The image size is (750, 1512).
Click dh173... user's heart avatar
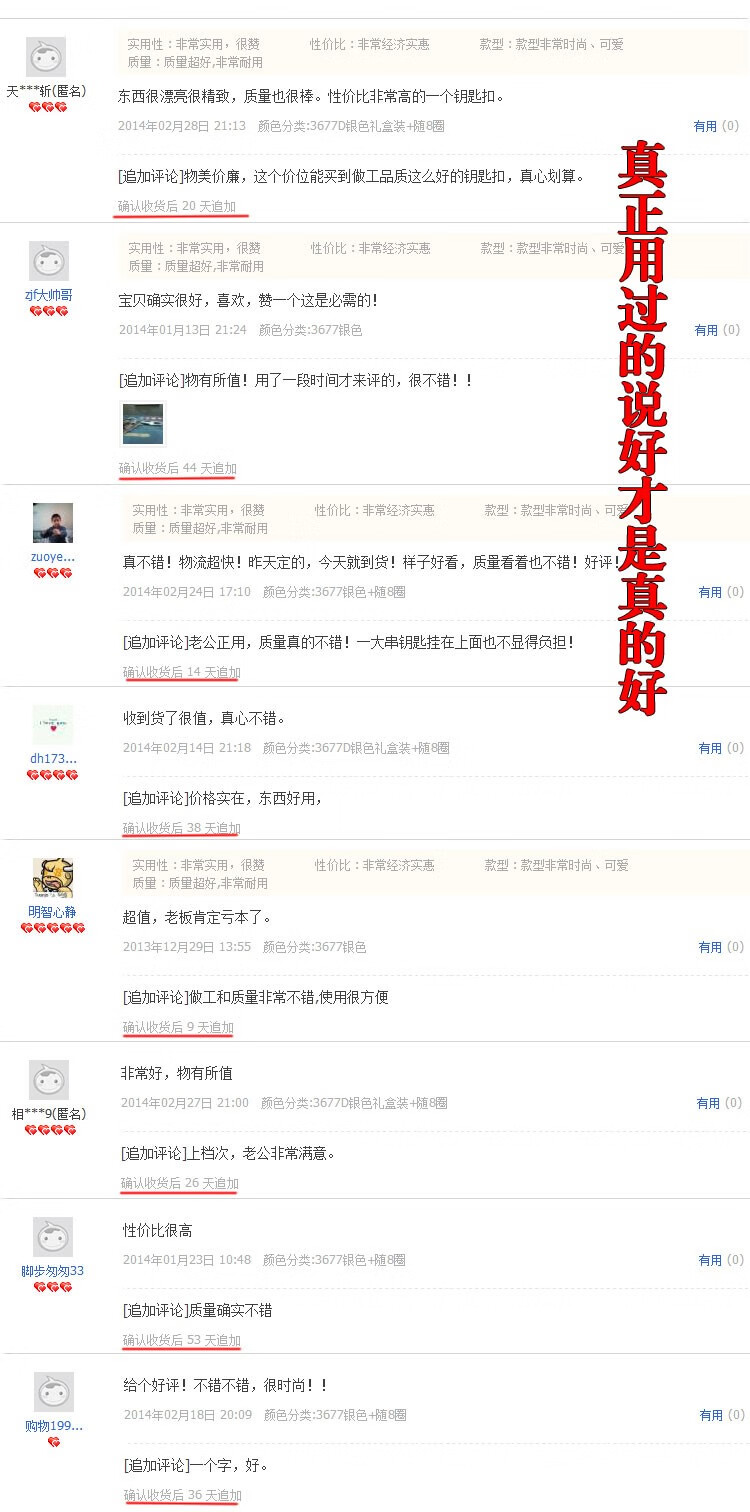coord(53,724)
